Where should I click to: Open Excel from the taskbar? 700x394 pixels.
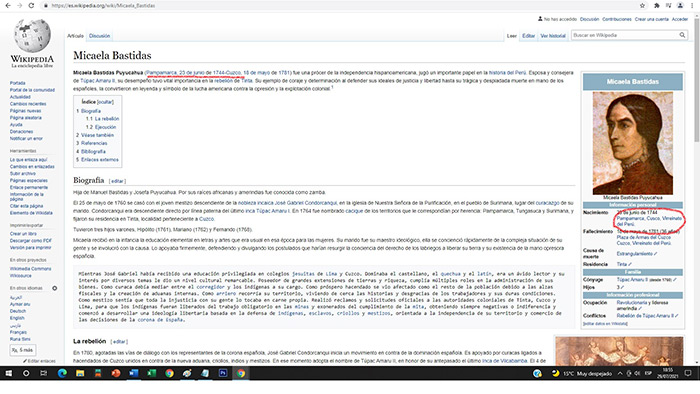pyautogui.click(x=151, y=373)
